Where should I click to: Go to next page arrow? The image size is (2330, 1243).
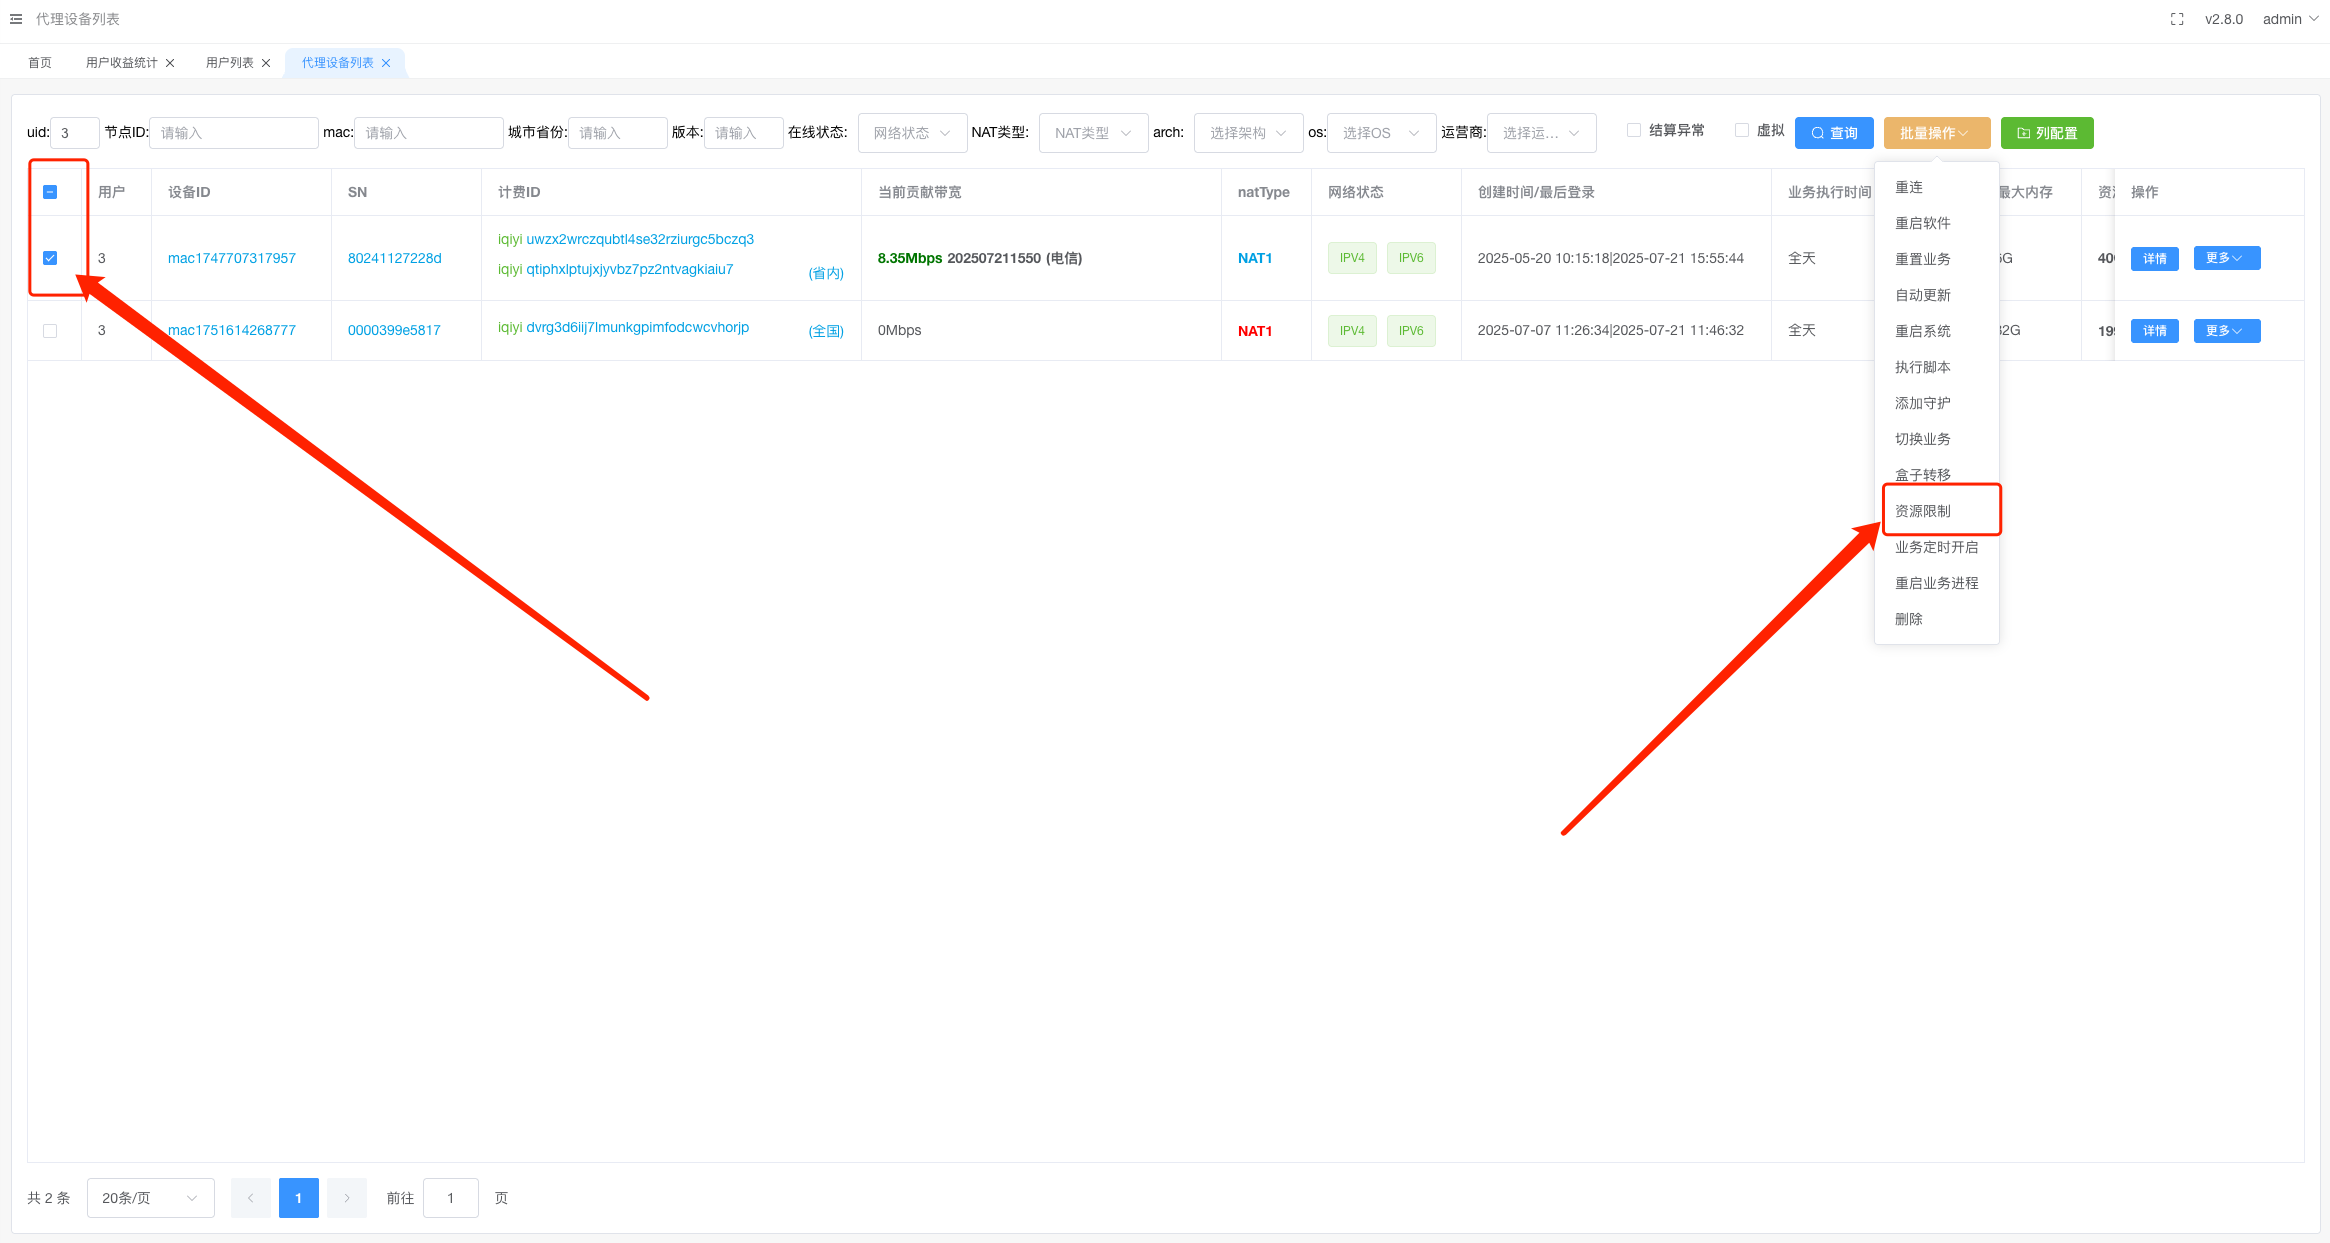click(x=347, y=1198)
